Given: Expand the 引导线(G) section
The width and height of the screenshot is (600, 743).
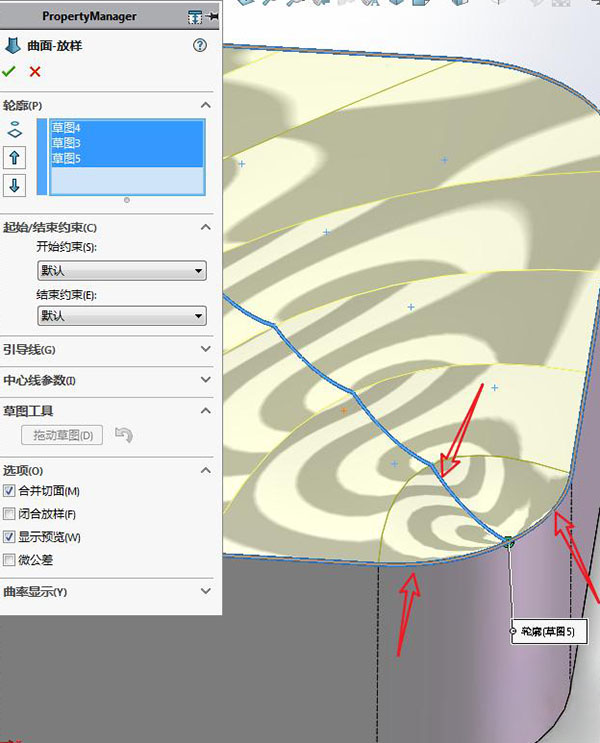Looking at the screenshot, I should [206, 349].
